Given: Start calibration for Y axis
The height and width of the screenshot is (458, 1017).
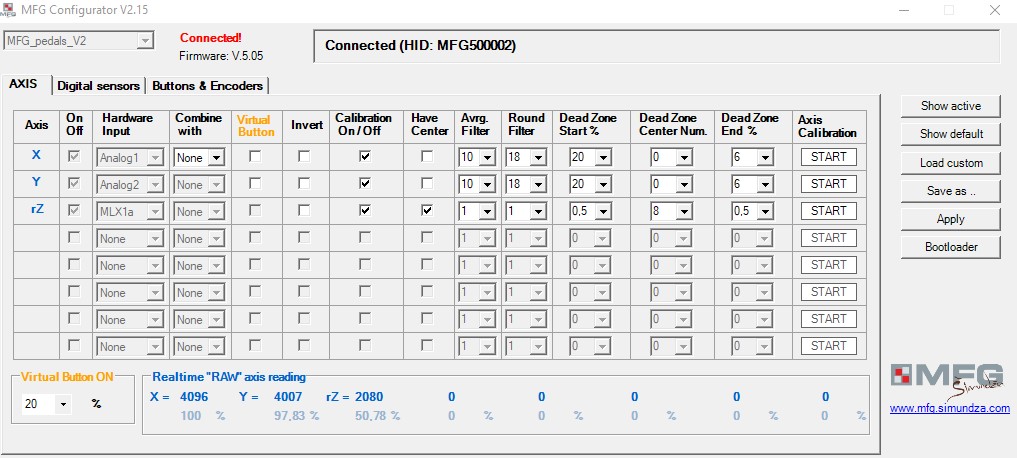Looking at the screenshot, I should tap(828, 184).
